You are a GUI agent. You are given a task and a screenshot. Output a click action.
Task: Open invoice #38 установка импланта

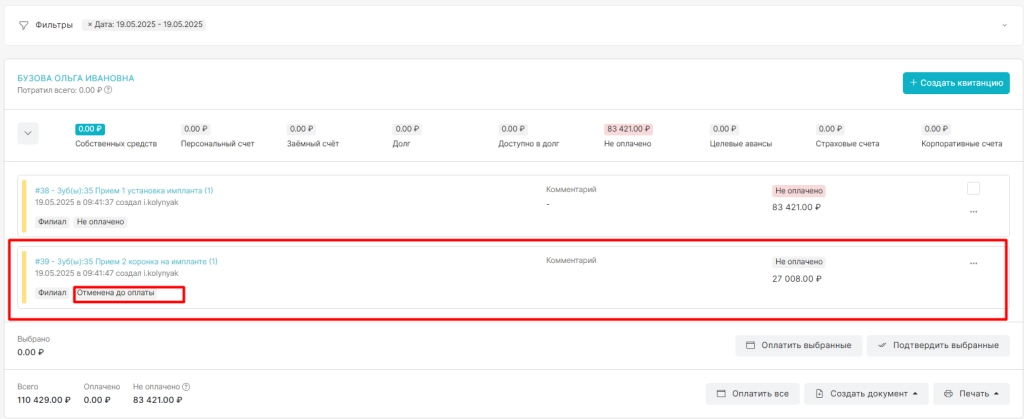(x=124, y=191)
